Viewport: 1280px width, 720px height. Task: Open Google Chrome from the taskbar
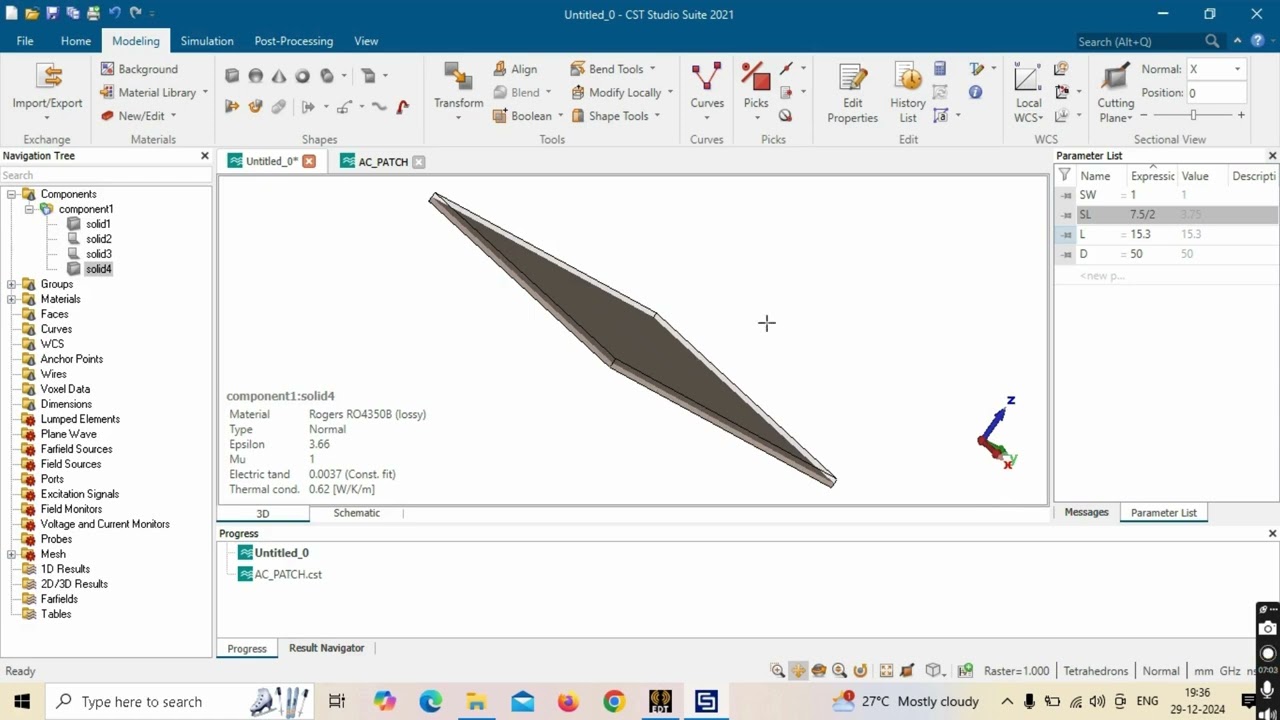click(x=613, y=701)
